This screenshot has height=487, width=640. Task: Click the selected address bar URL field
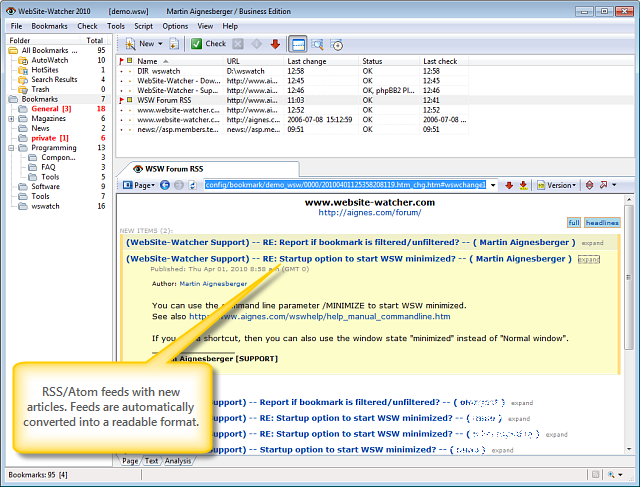coord(345,185)
